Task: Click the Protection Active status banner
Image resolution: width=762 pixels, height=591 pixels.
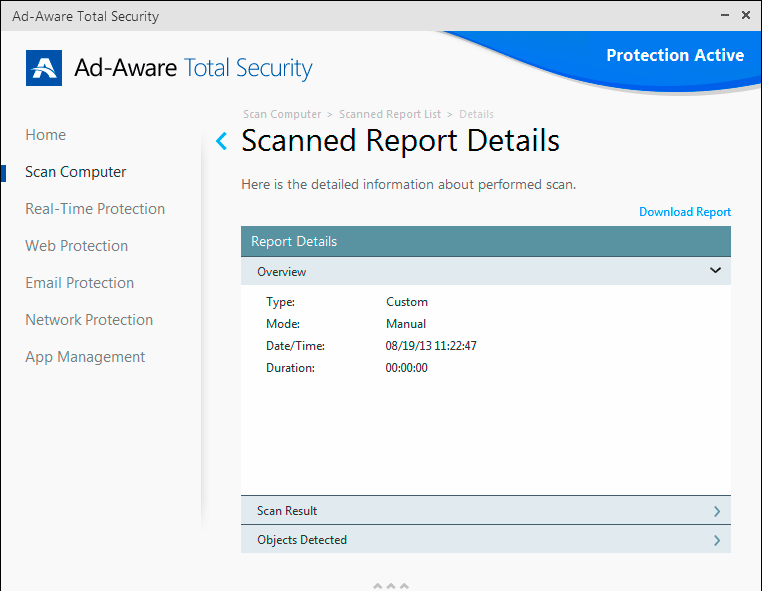Action: tap(674, 56)
